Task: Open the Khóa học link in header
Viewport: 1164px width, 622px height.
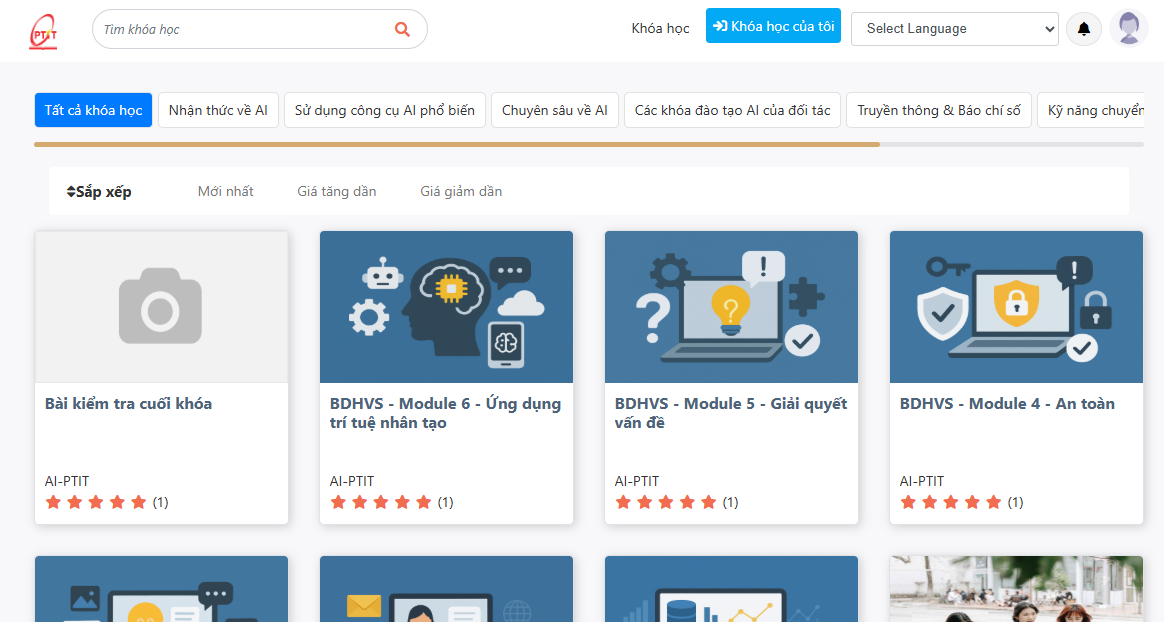Action: [x=660, y=29]
